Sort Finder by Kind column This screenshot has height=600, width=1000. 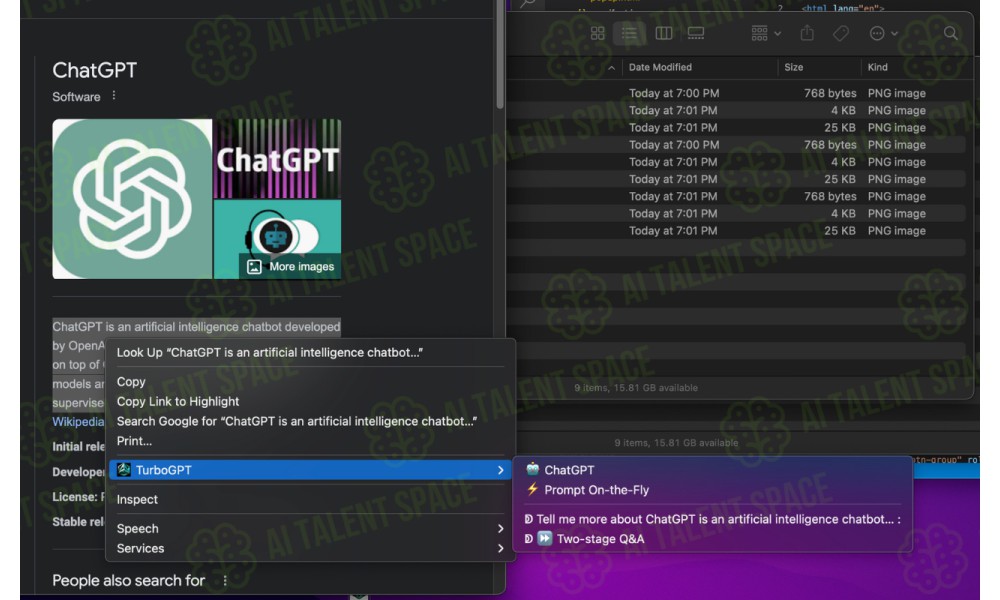click(x=878, y=67)
